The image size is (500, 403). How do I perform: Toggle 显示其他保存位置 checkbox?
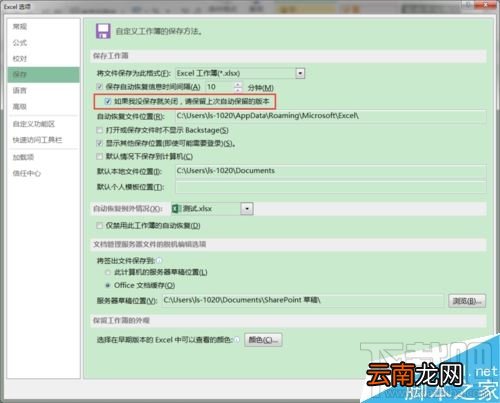[99, 143]
